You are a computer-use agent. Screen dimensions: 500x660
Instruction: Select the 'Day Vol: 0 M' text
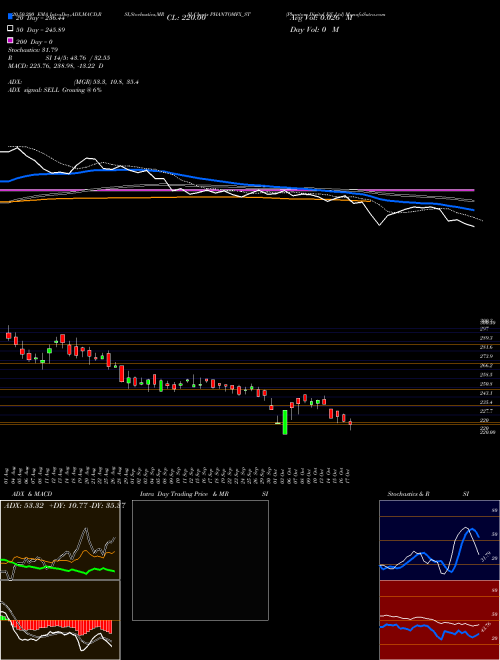point(314,29)
